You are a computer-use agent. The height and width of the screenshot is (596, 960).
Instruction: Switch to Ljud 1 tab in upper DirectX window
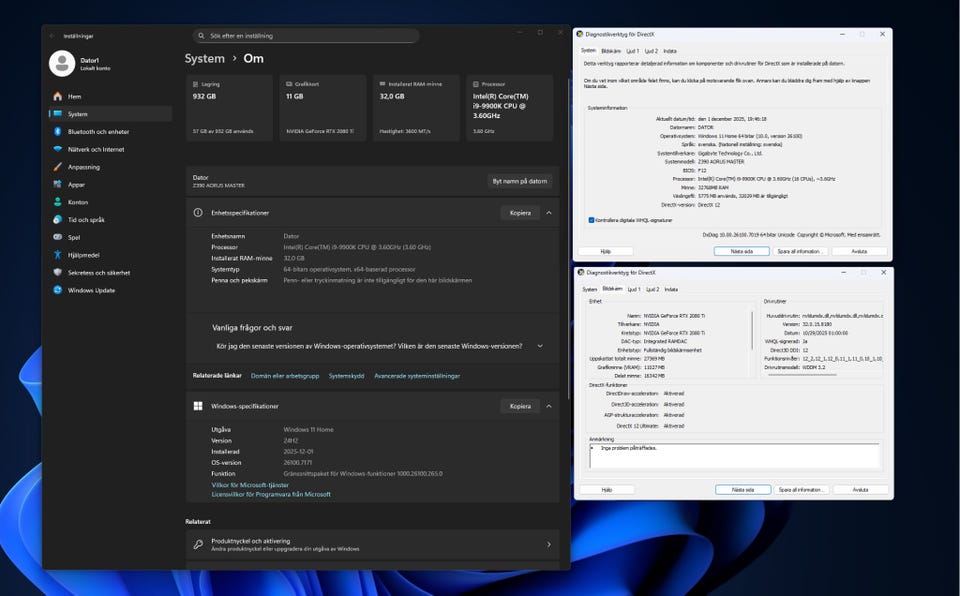[x=633, y=50]
